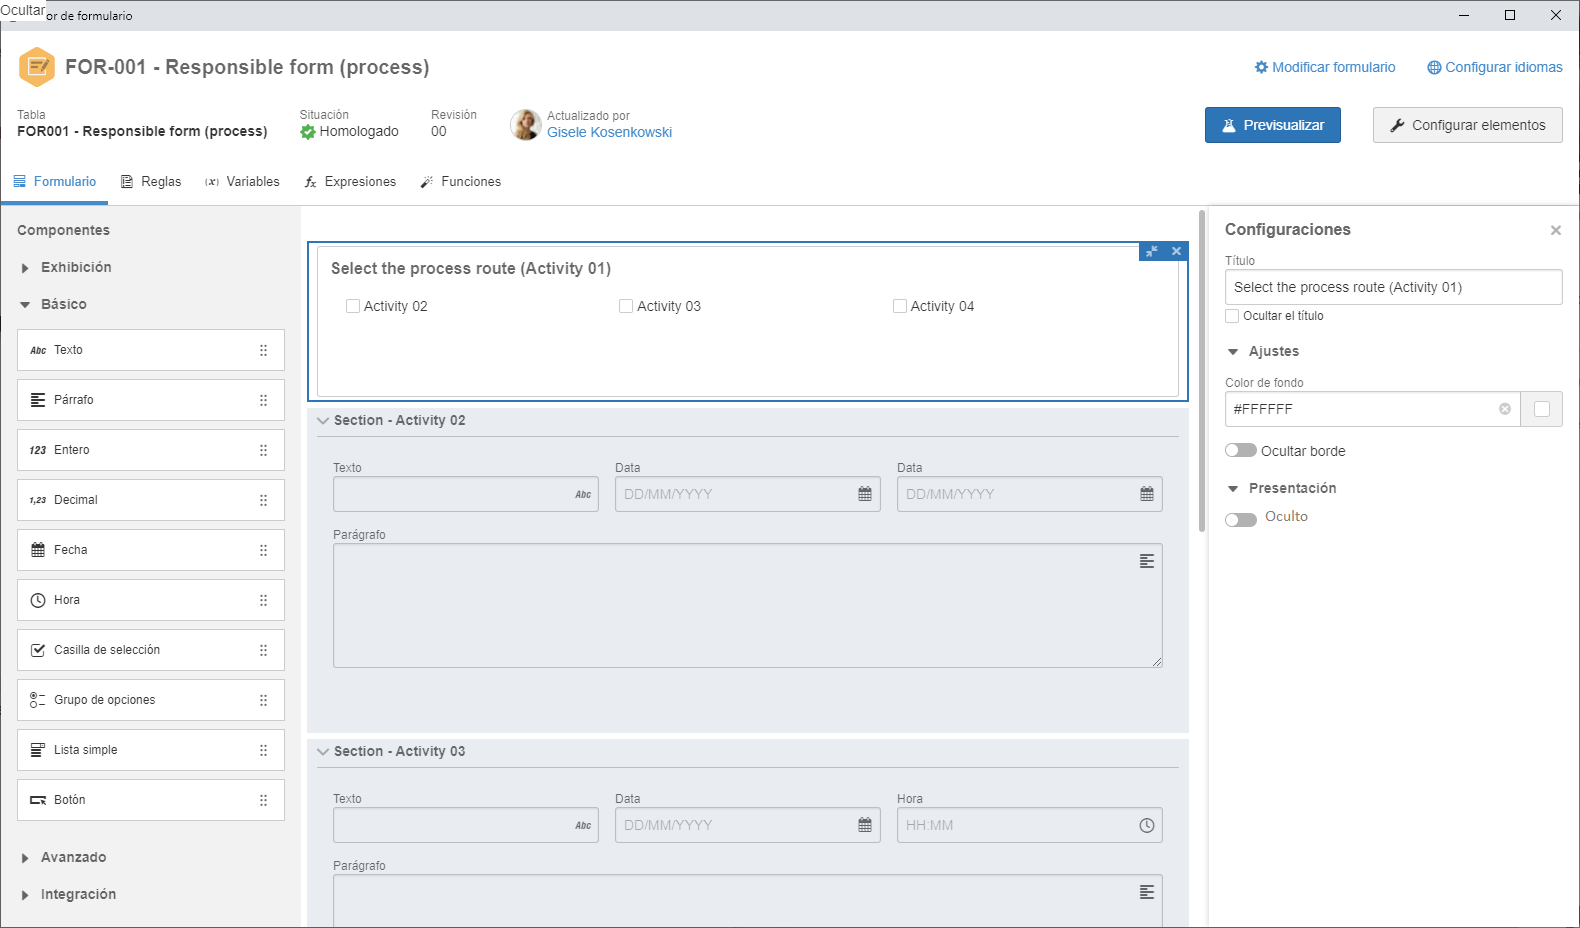This screenshot has height=928, width=1580.
Task: Grab the drag handle of Fecha component
Action: [264, 550]
